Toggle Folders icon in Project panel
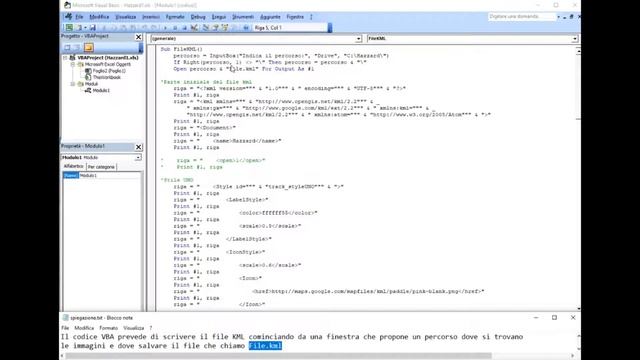 point(89,48)
